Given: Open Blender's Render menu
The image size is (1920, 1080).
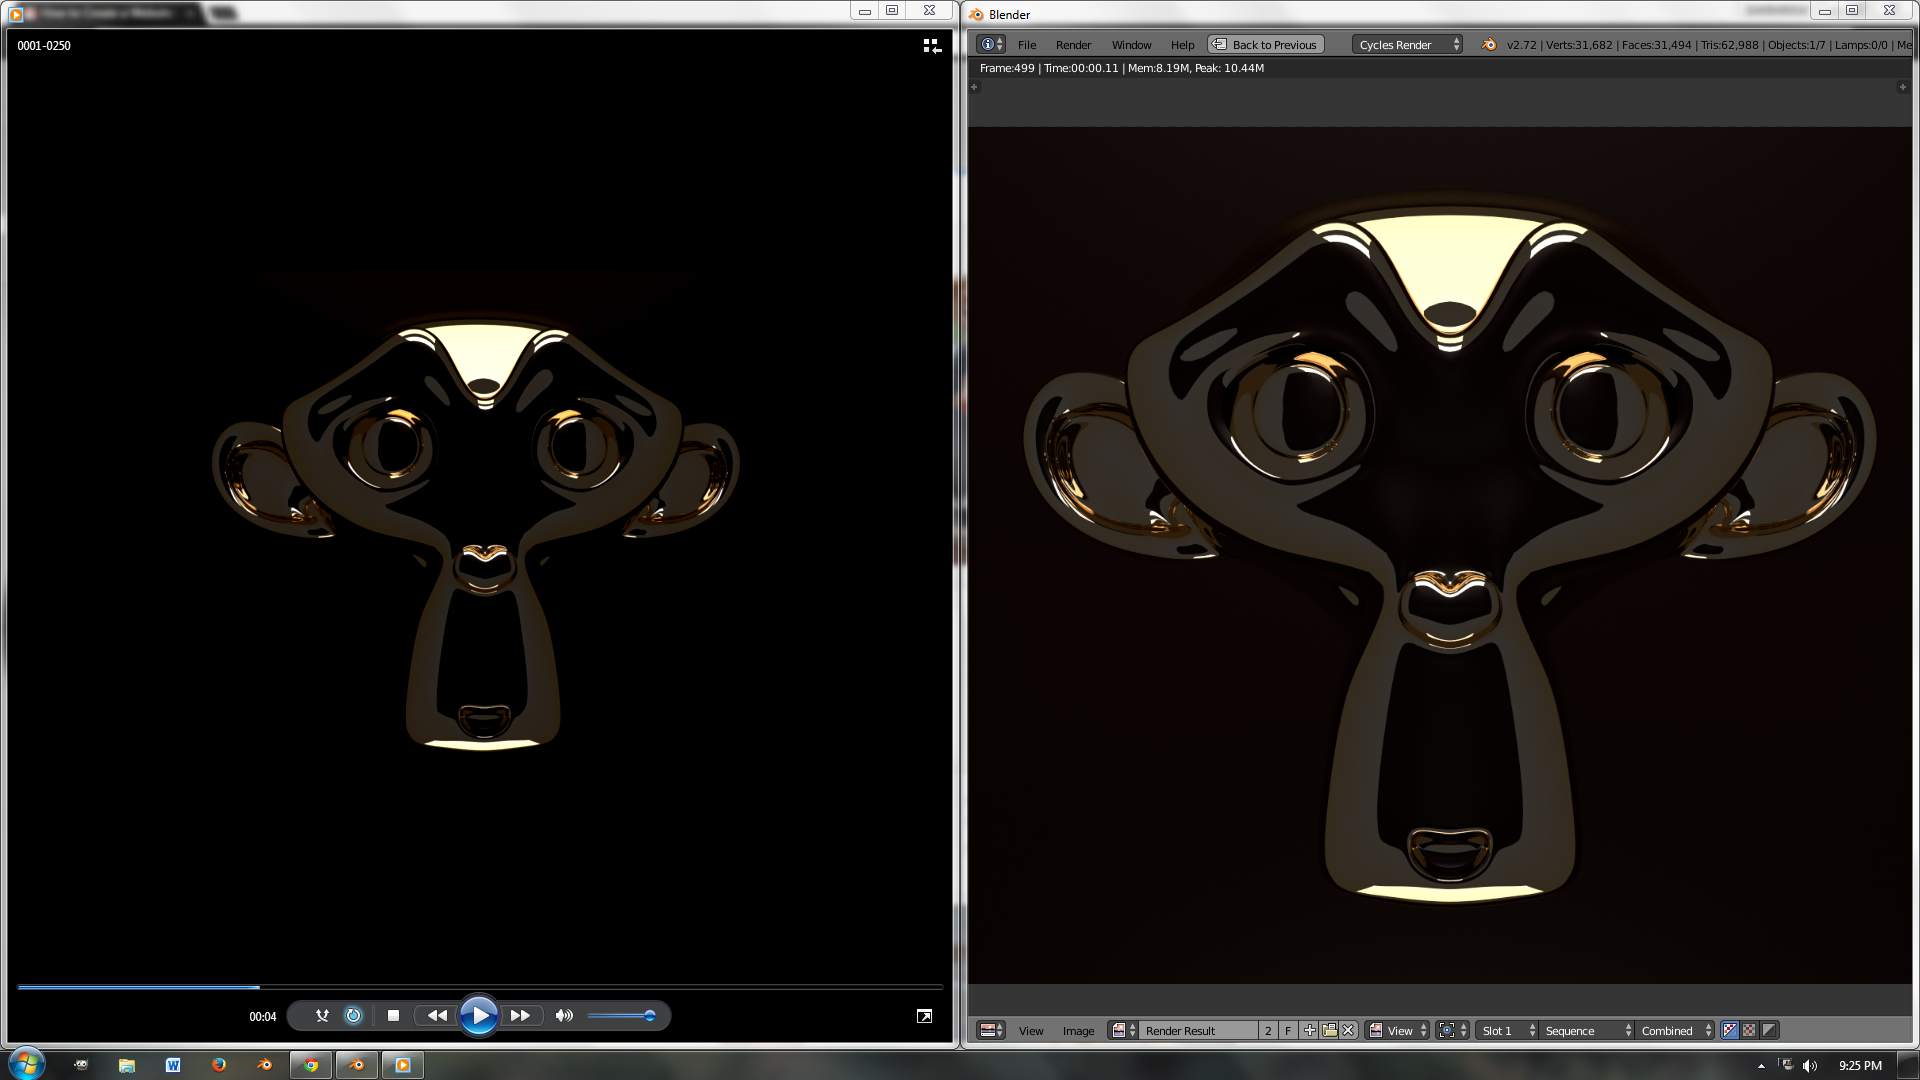Looking at the screenshot, I should pyautogui.click(x=1073, y=45).
